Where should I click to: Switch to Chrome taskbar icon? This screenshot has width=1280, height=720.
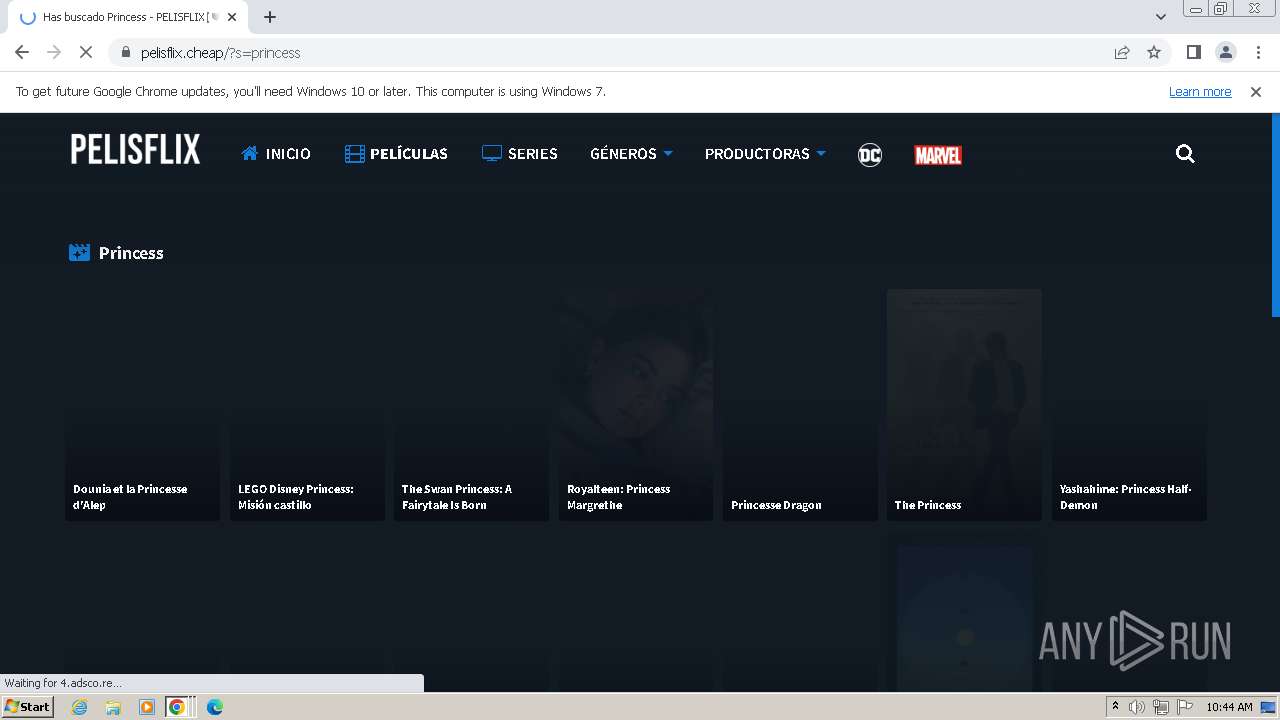point(178,707)
